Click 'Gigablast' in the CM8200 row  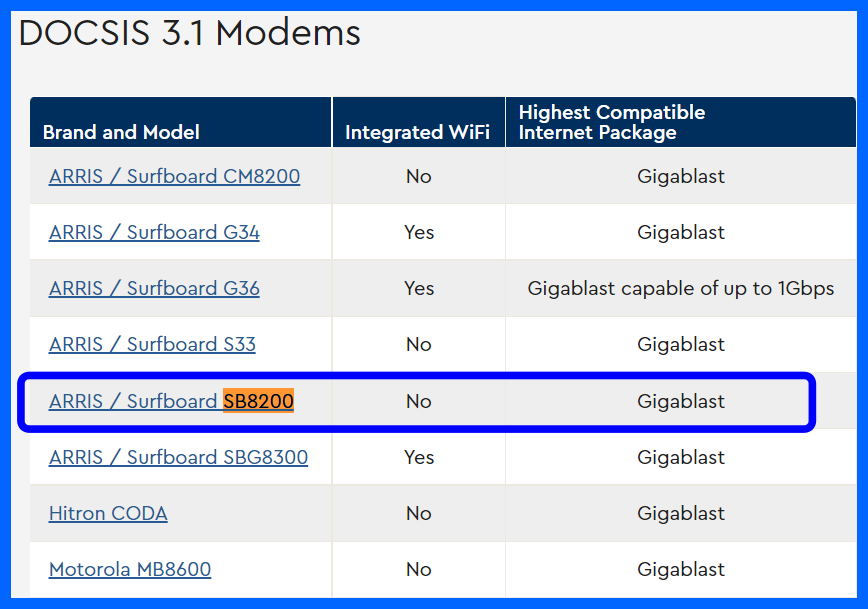[681, 177]
